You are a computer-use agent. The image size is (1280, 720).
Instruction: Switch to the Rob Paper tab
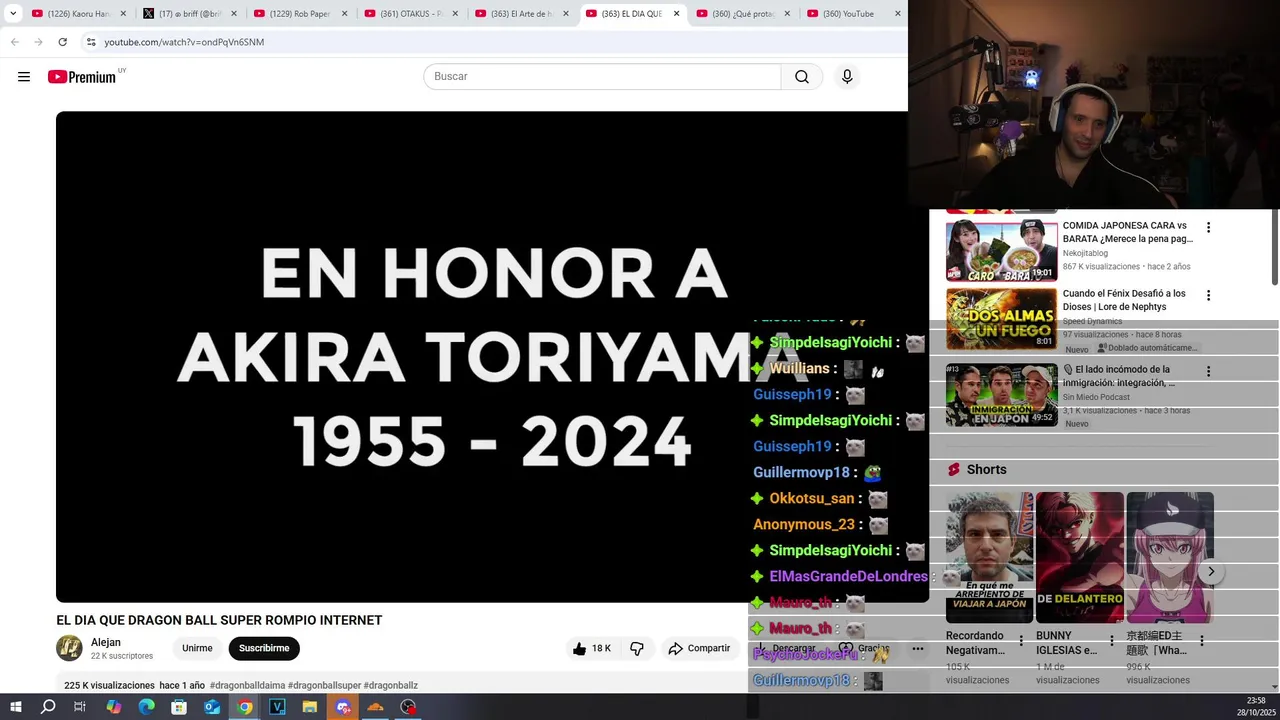tap(299, 14)
